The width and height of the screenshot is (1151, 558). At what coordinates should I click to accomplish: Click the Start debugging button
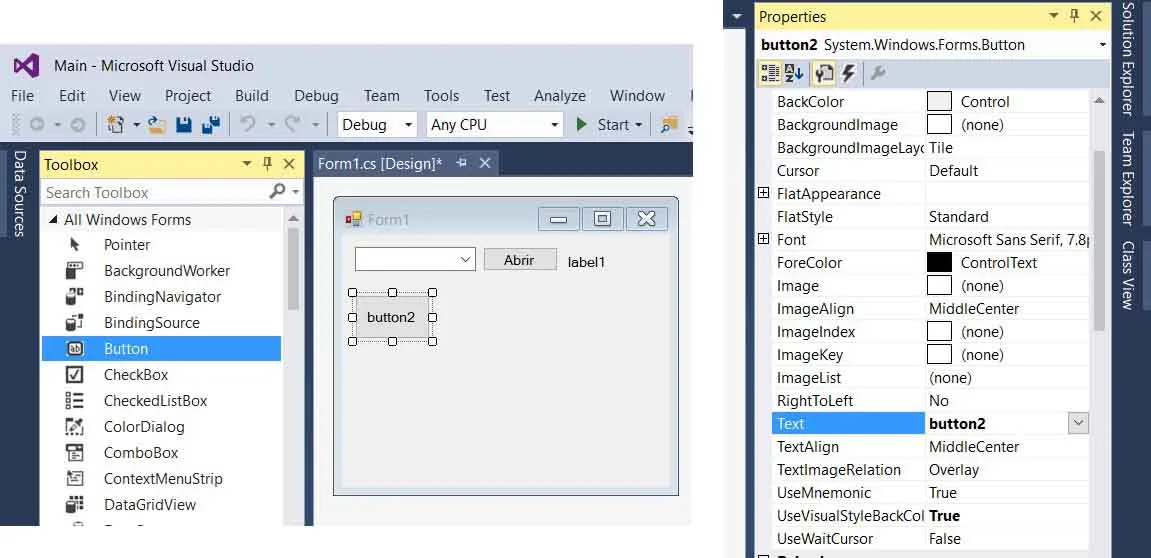click(603, 125)
